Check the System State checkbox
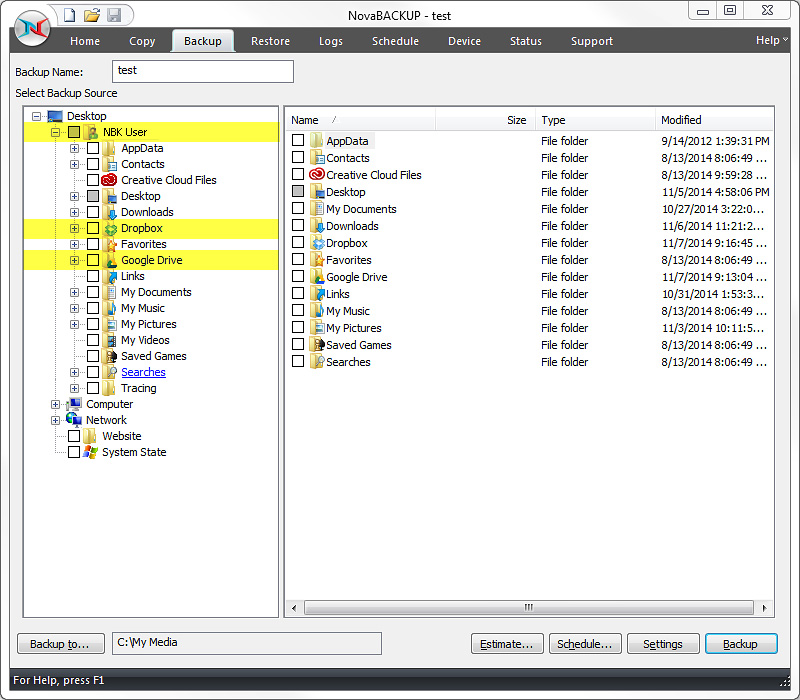800x700 pixels. [x=74, y=452]
